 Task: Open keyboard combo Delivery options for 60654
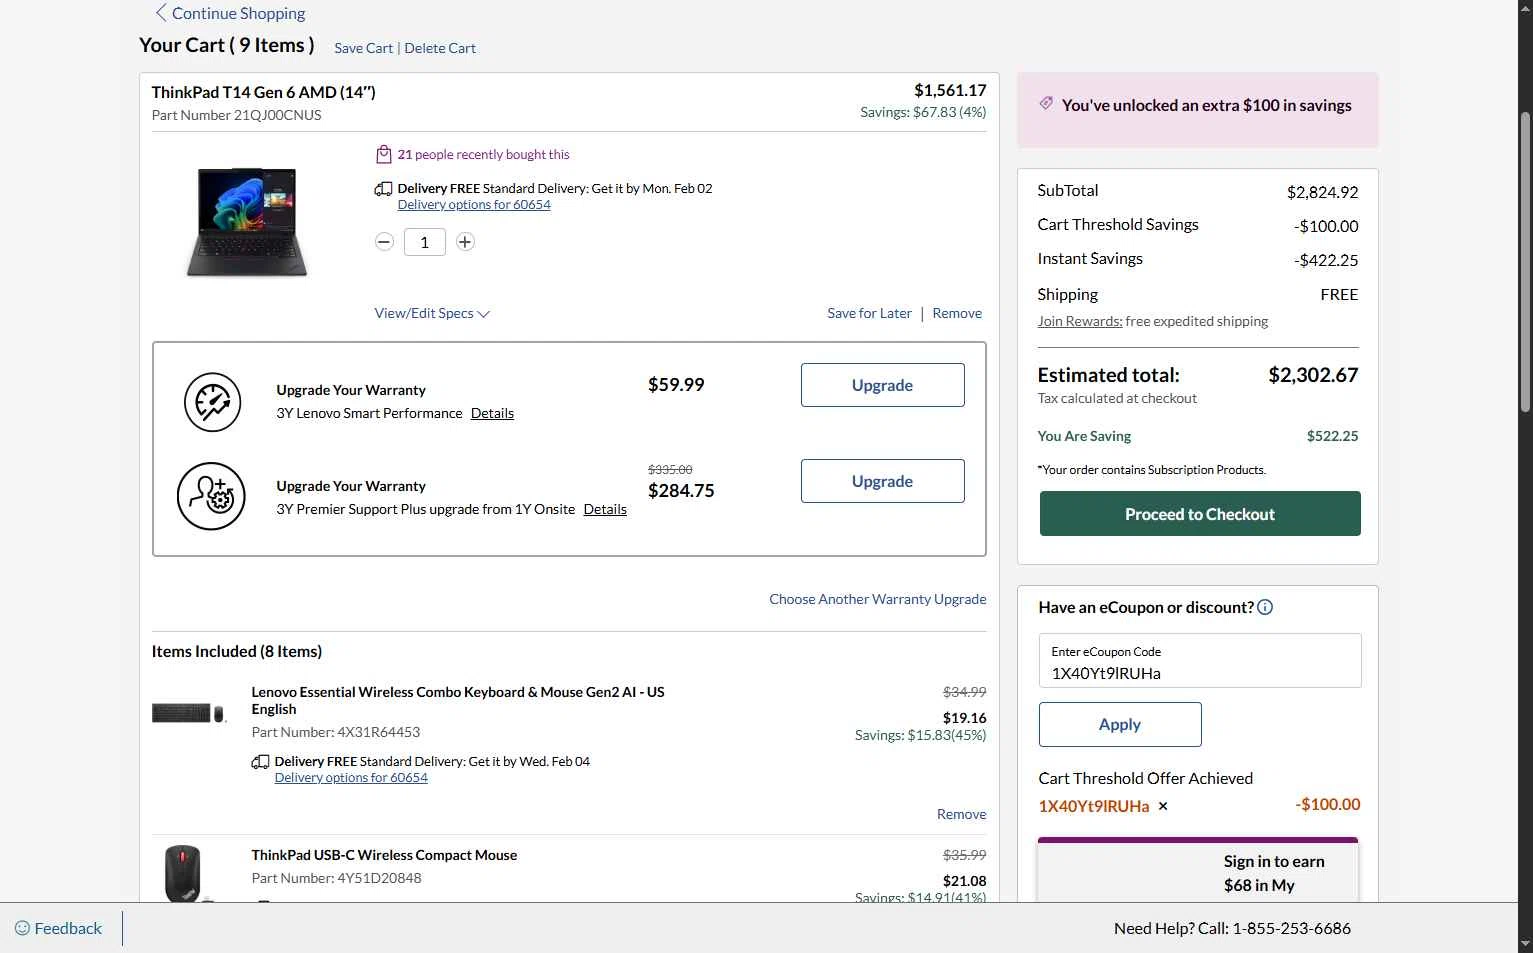(x=351, y=777)
